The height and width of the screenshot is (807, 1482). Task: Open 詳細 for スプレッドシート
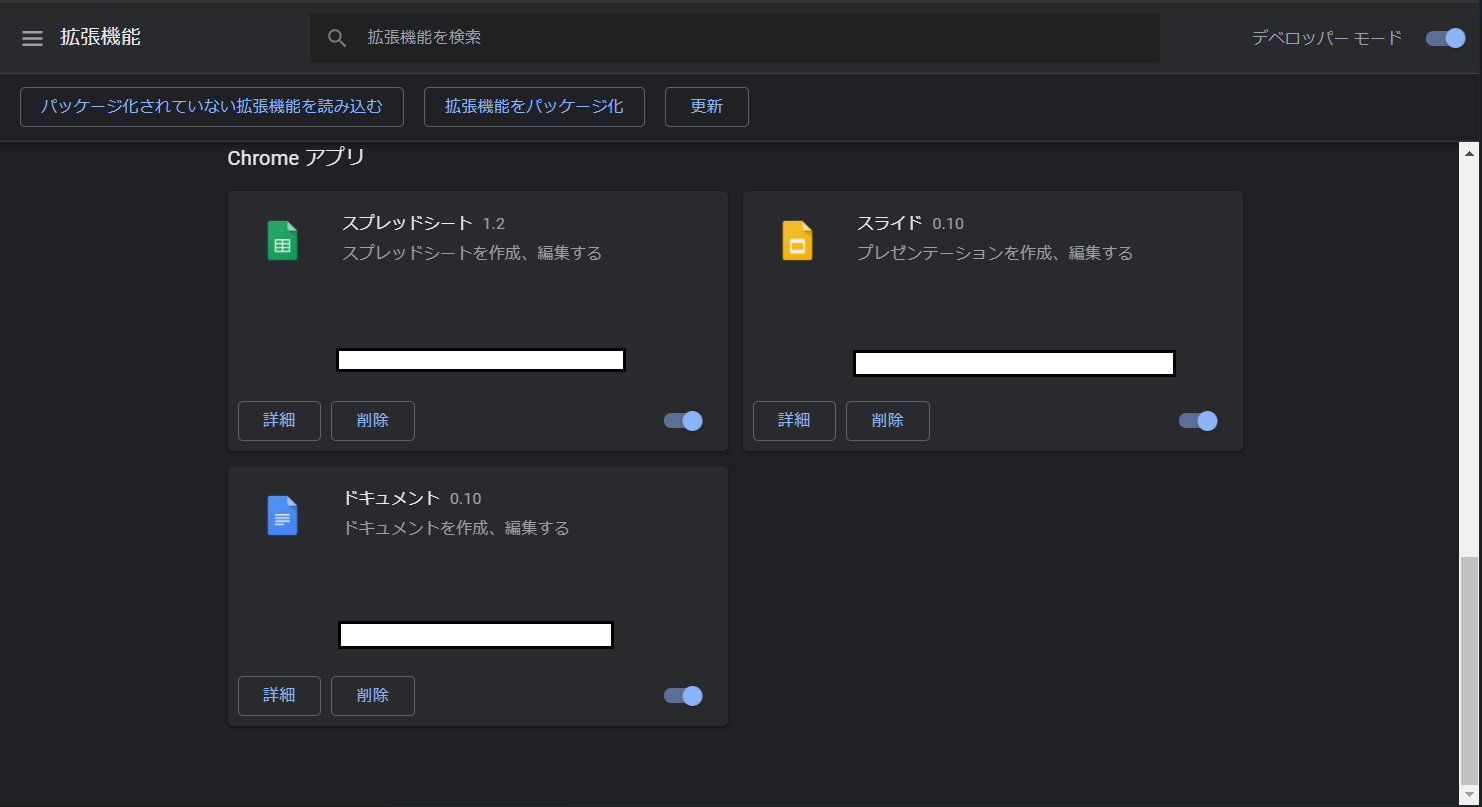point(279,421)
